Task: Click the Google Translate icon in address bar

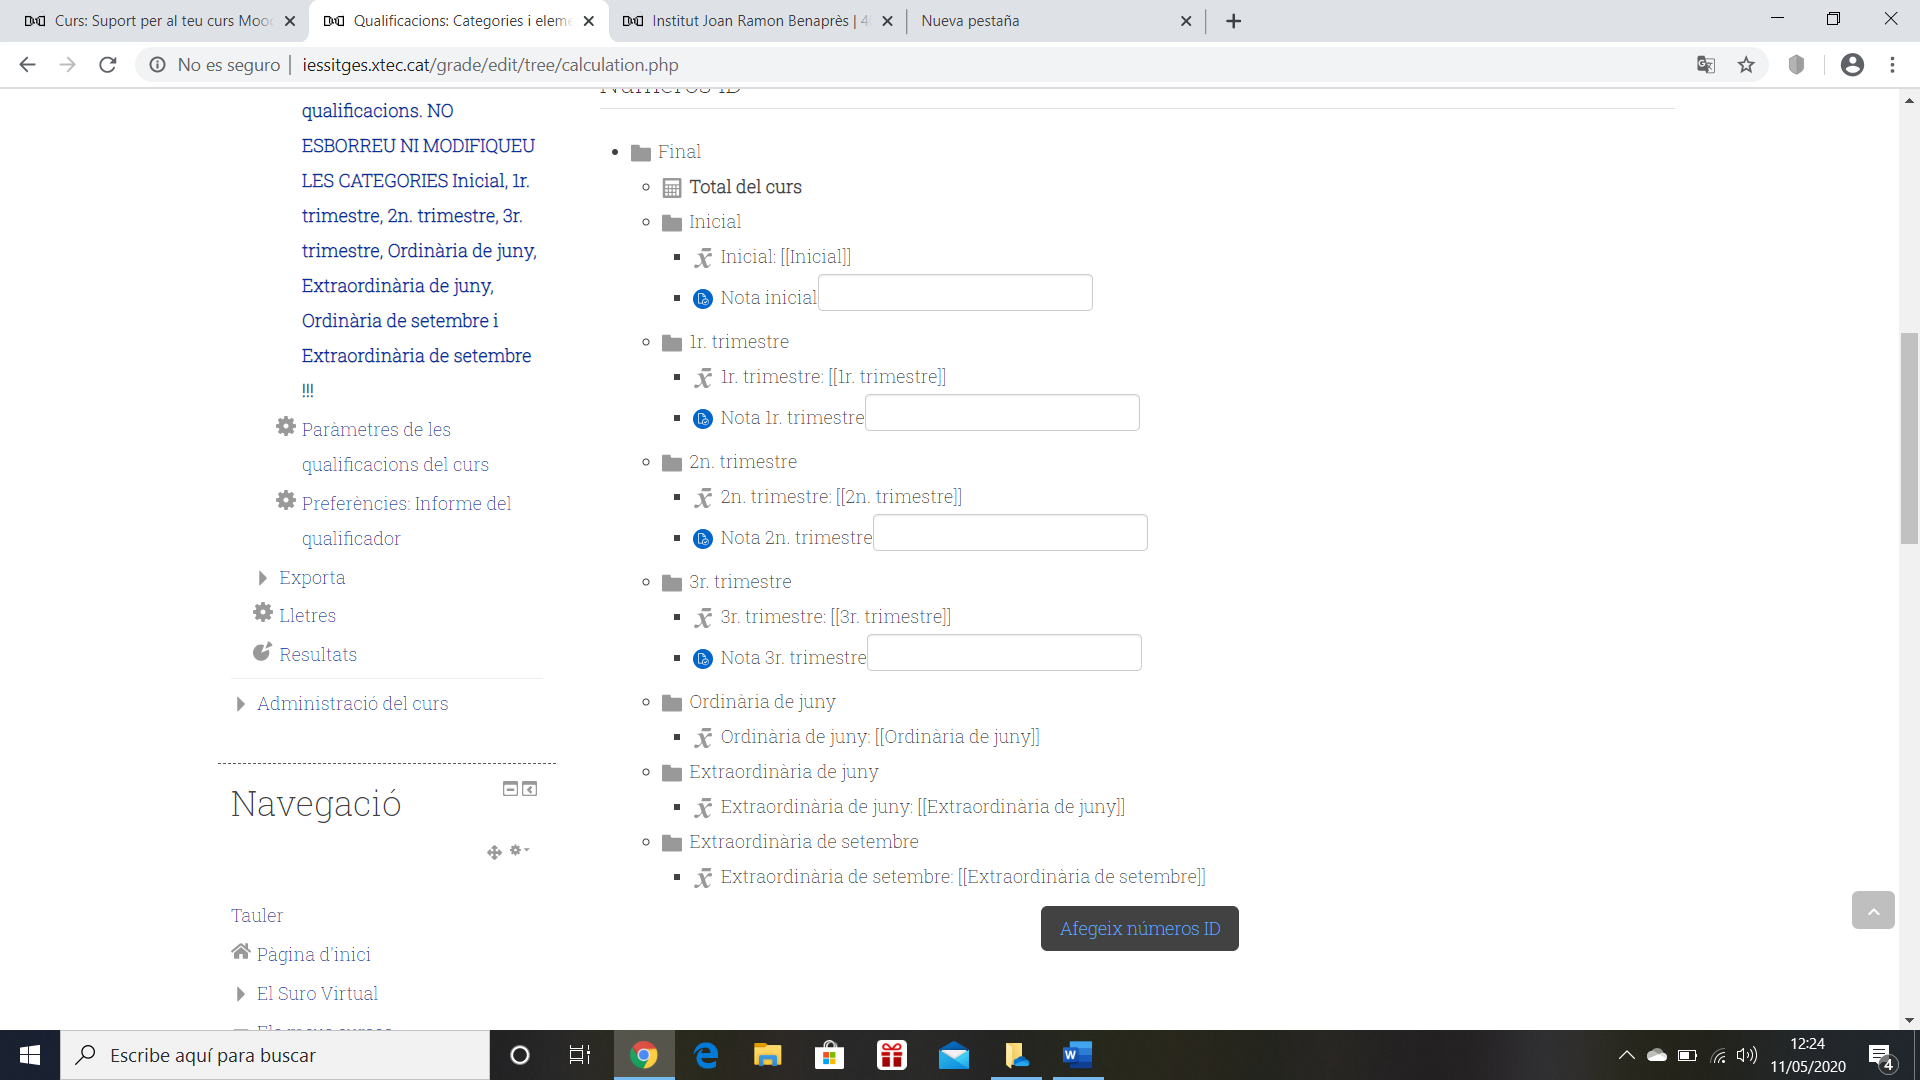Action: click(x=1706, y=65)
